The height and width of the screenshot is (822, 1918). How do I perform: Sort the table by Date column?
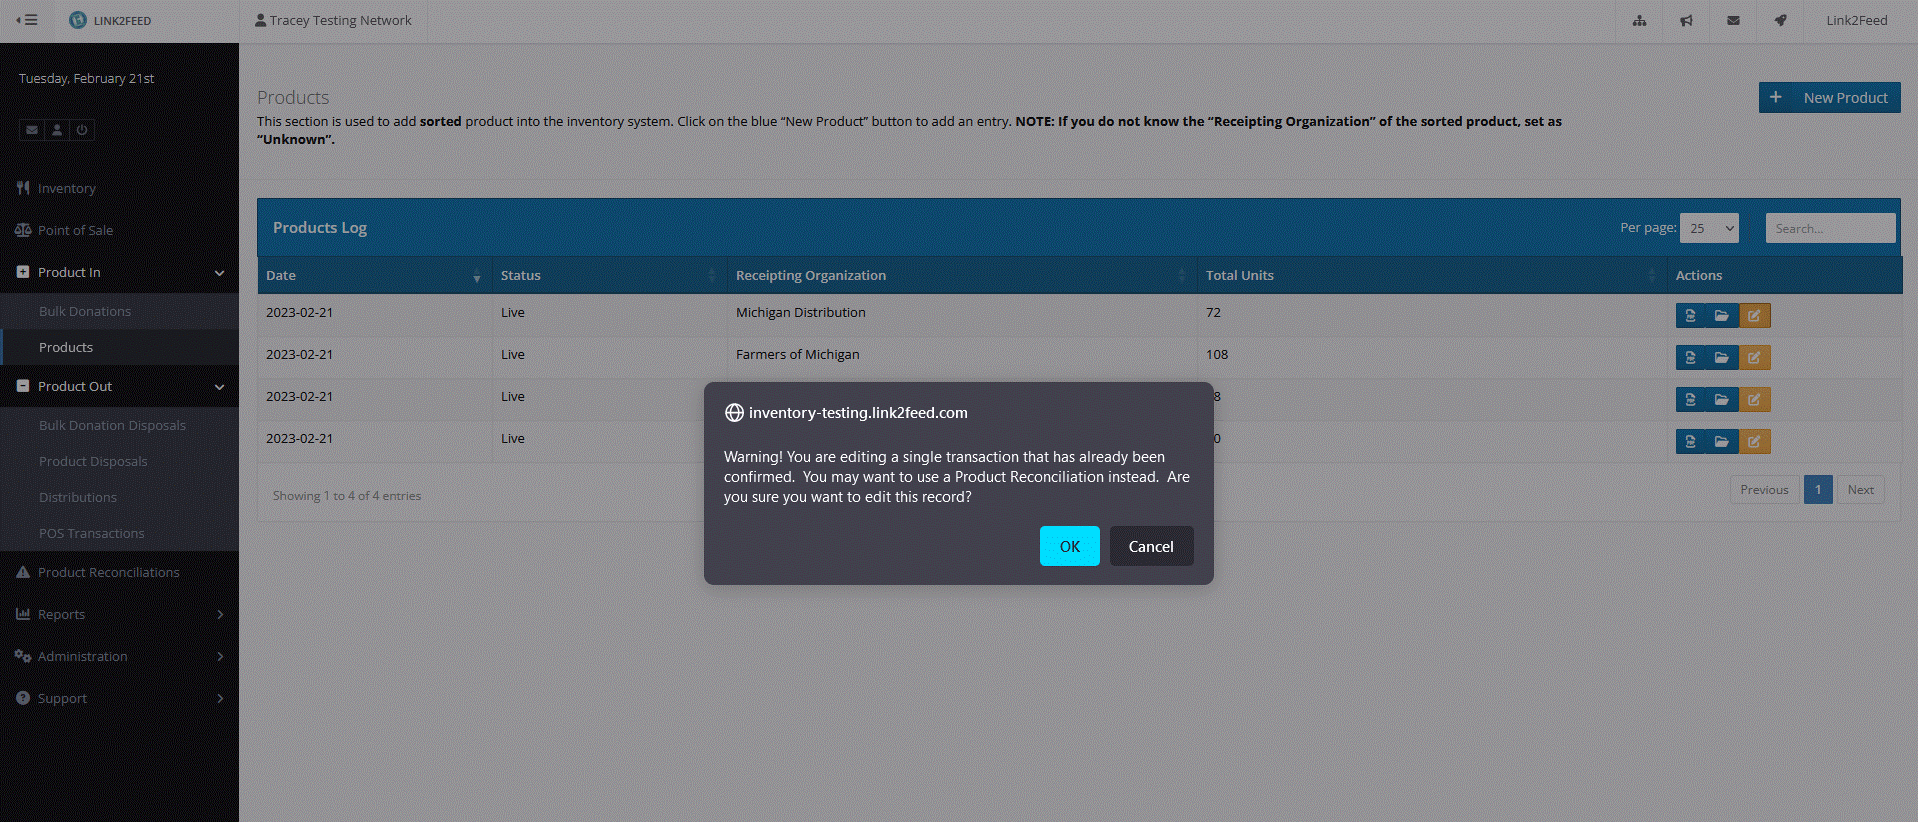(374, 275)
